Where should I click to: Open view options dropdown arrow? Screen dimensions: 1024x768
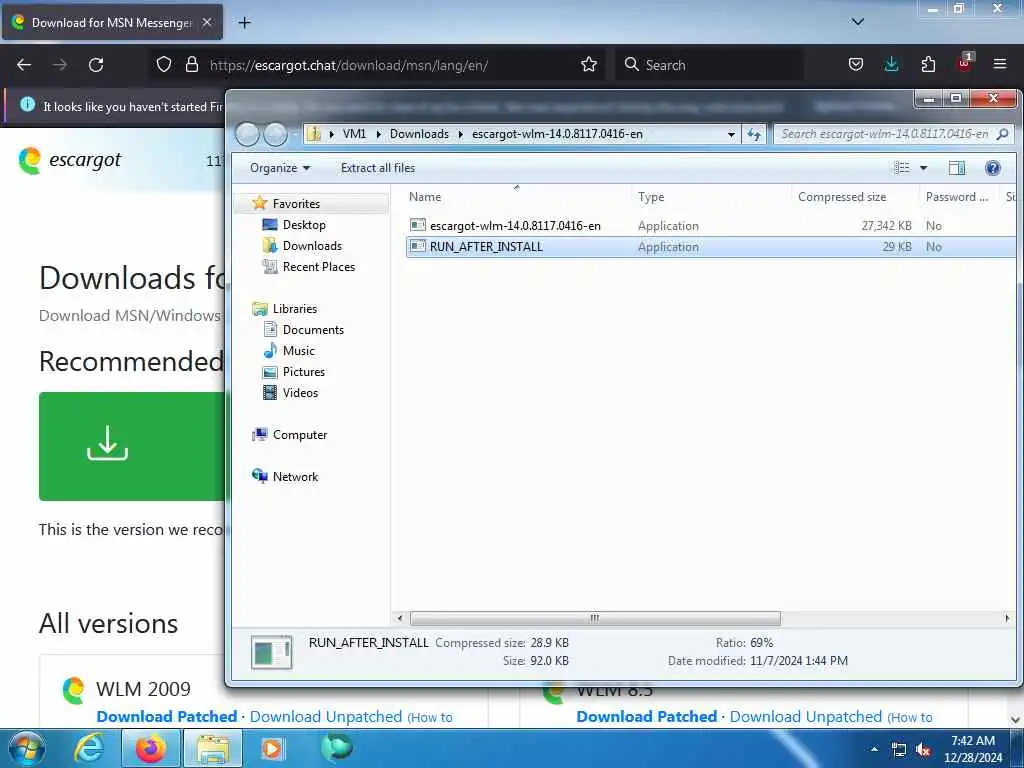coord(923,168)
